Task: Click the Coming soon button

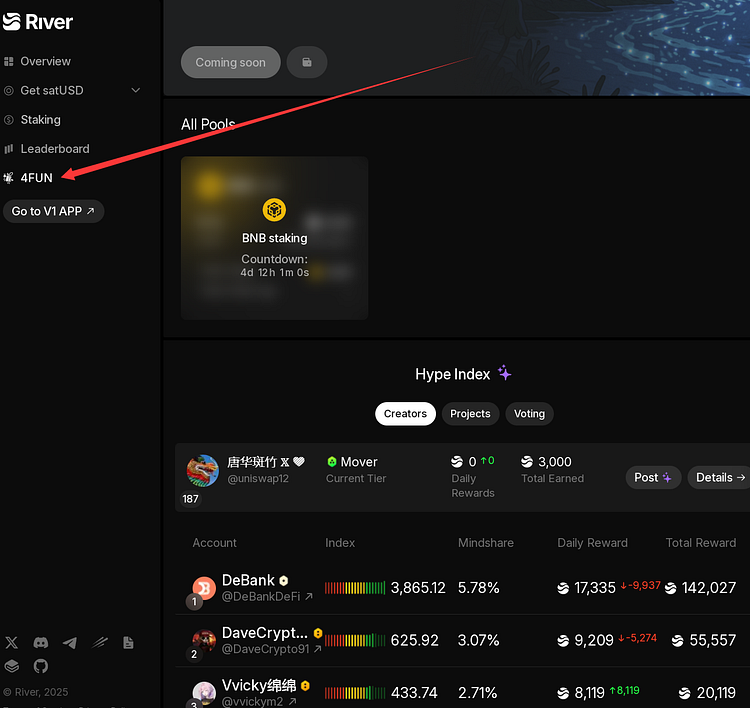Action: coord(231,62)
